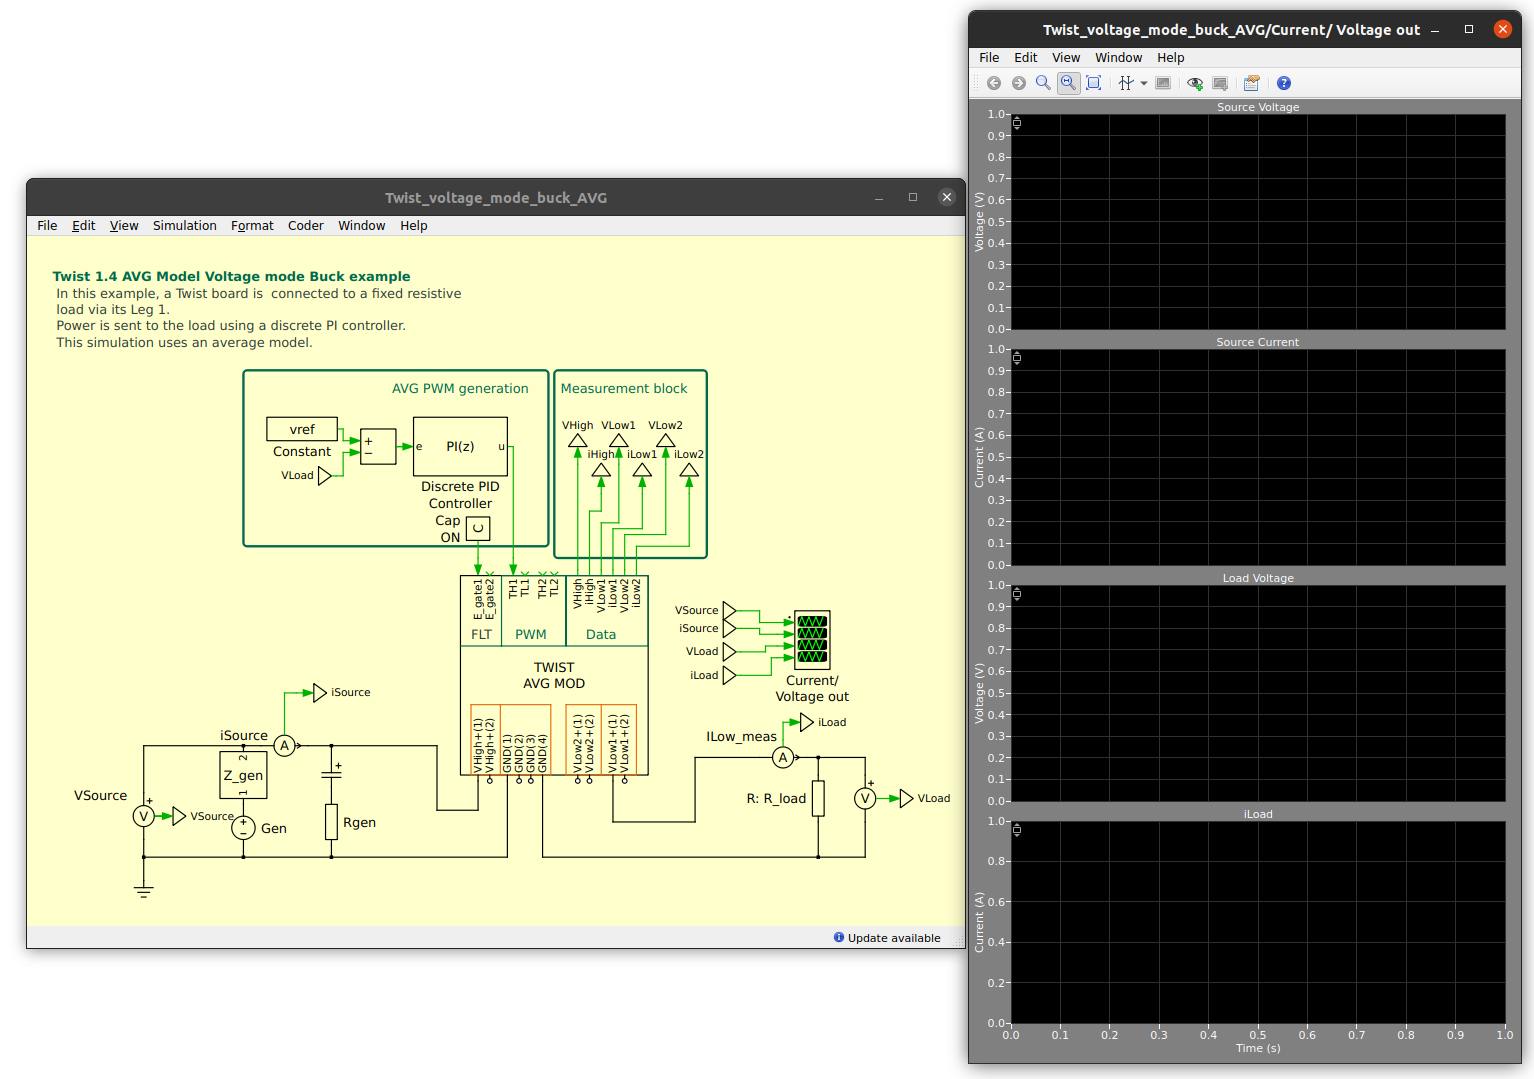Open Help menu in the schematic window
Image resolution: width=1534 pixels, height=1079 pixels.
414,226
